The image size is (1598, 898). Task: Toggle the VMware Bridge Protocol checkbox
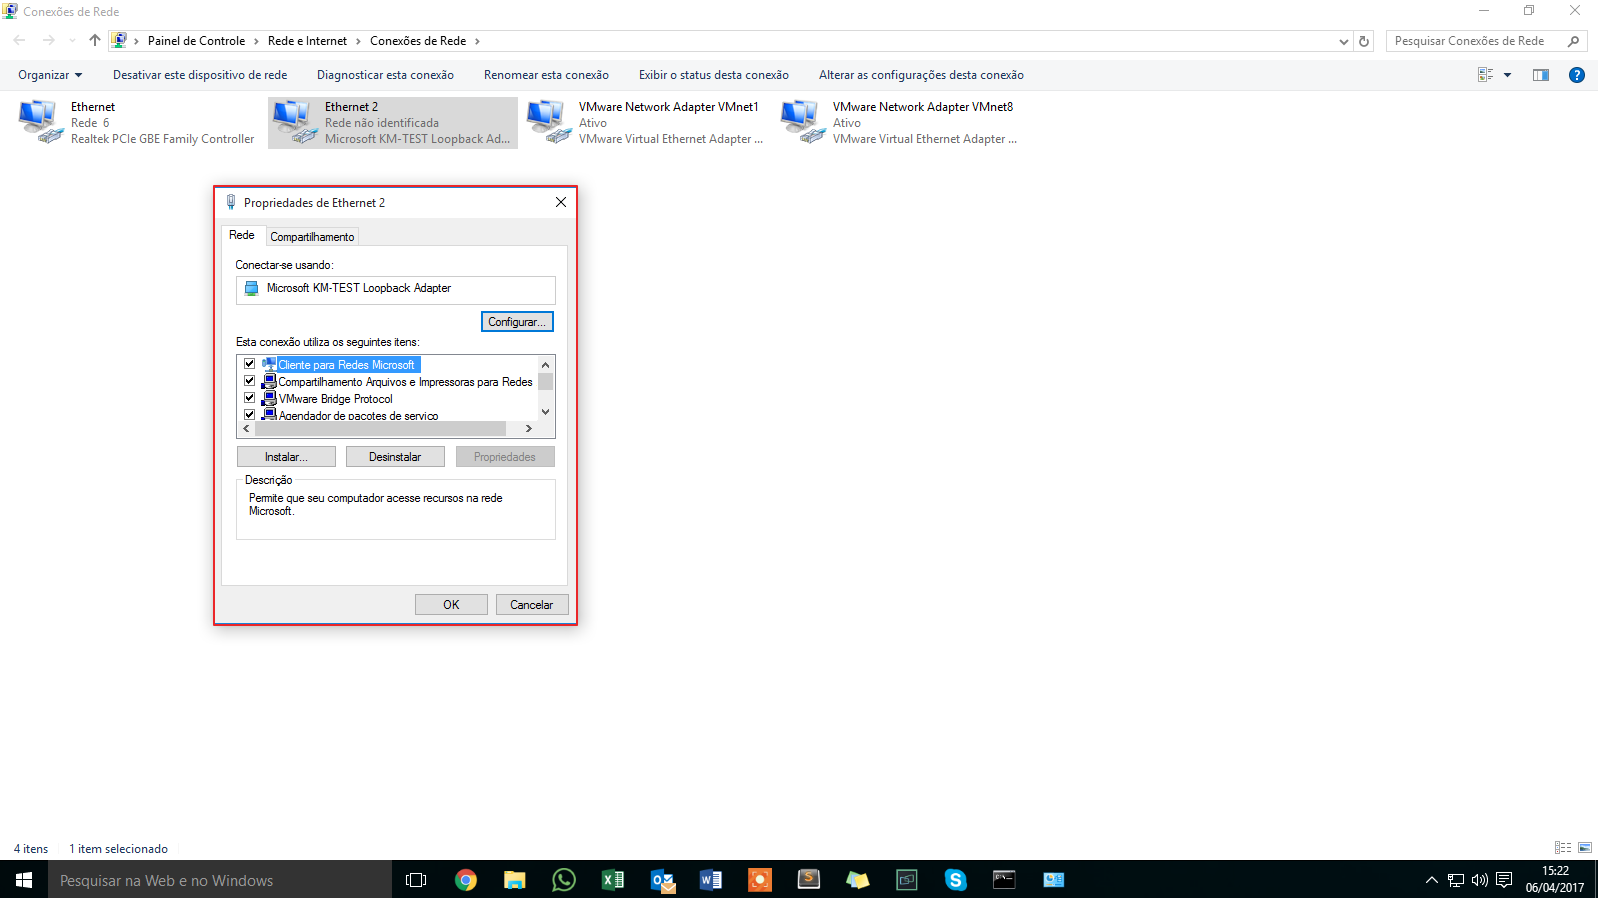pyautogui.click(x=250, y=398)
